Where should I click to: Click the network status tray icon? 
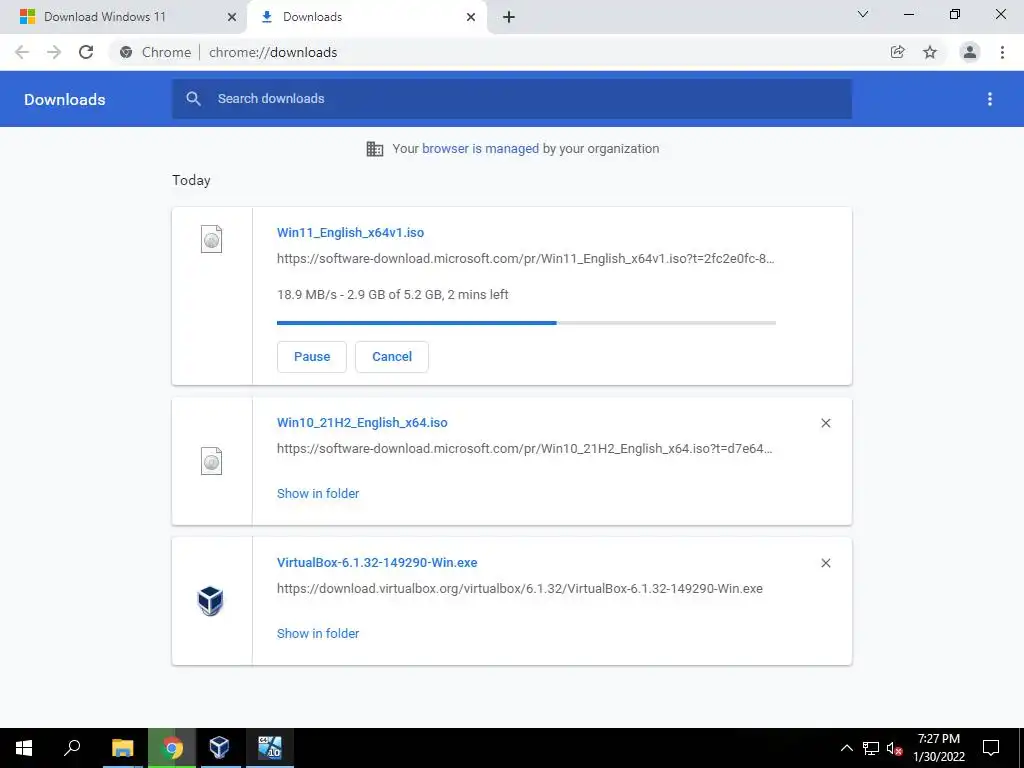(871, 748)
